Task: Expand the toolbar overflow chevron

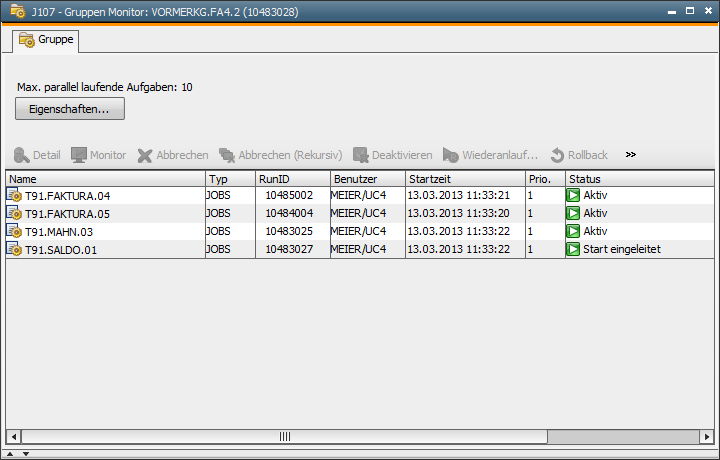Action: (x=631, y=155)
